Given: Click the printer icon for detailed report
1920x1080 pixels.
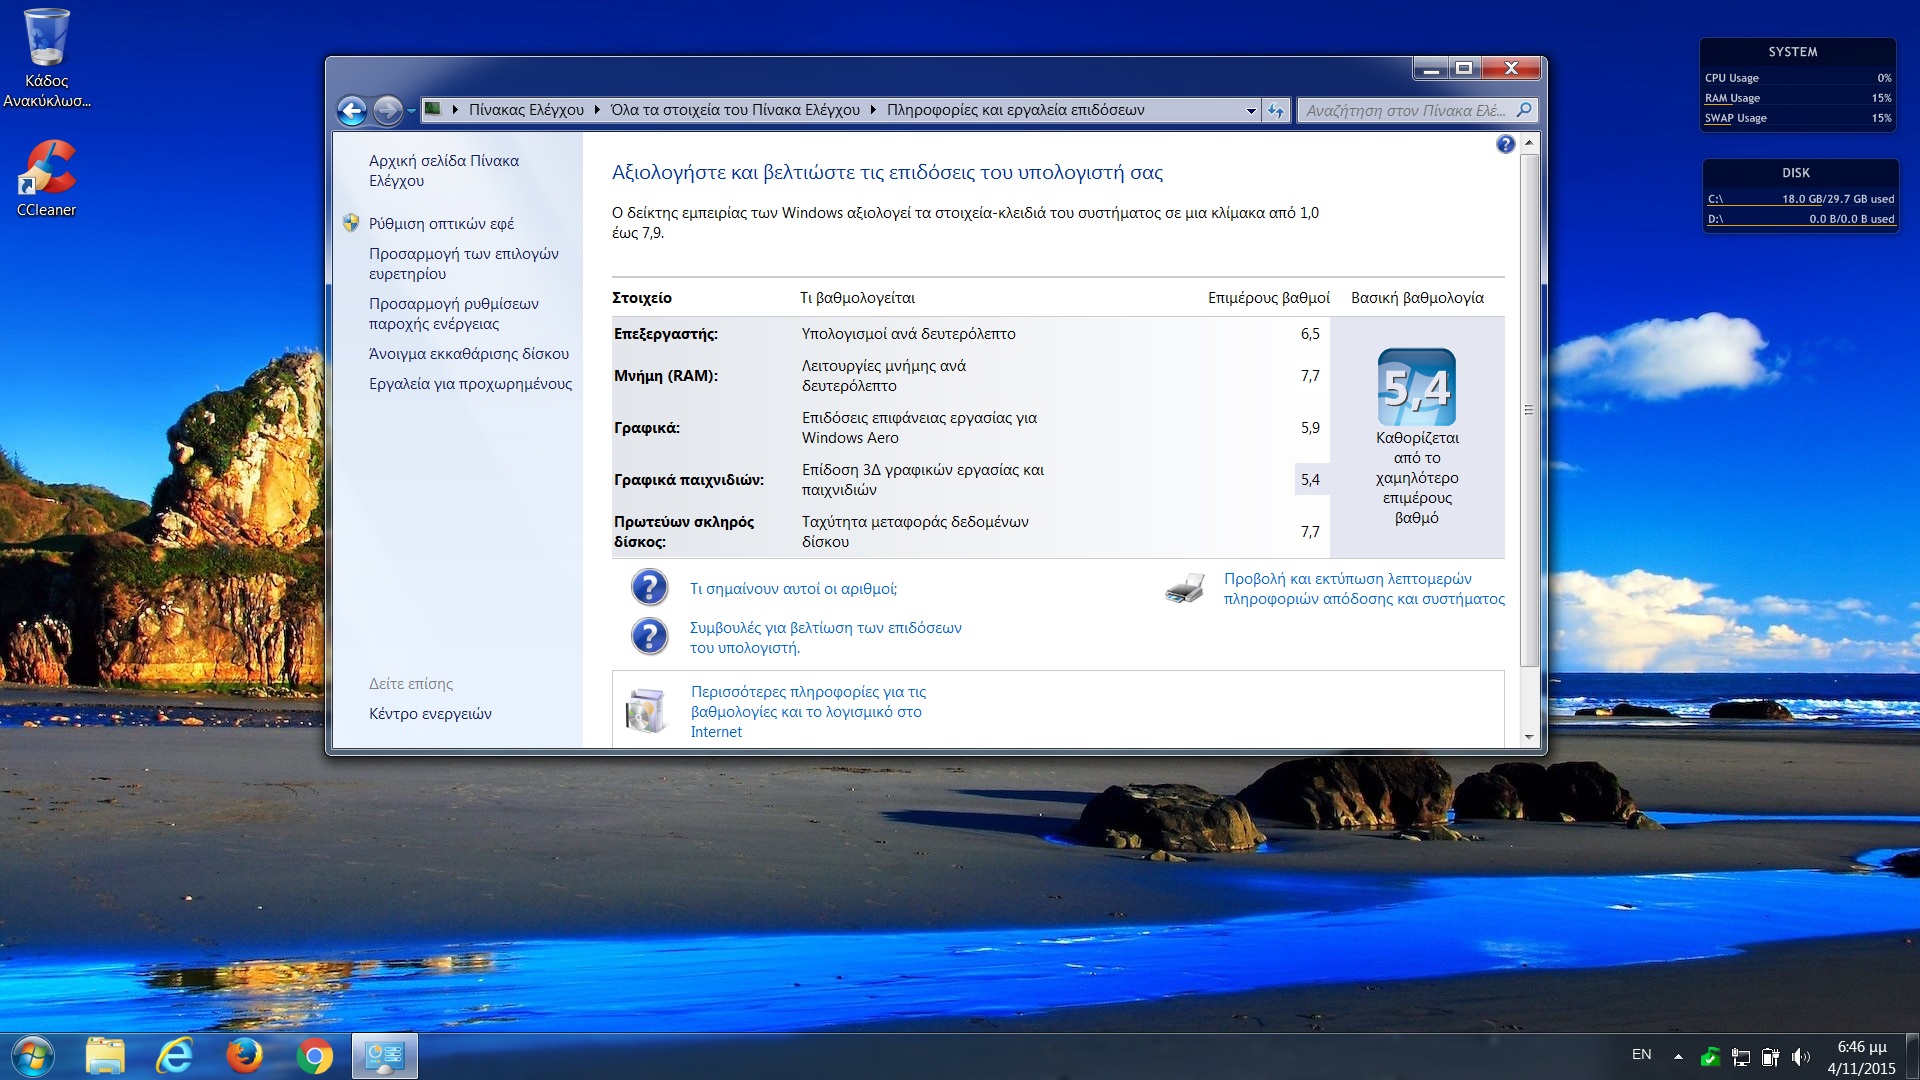Looking at the screenshot, I should pos(1185,589).
